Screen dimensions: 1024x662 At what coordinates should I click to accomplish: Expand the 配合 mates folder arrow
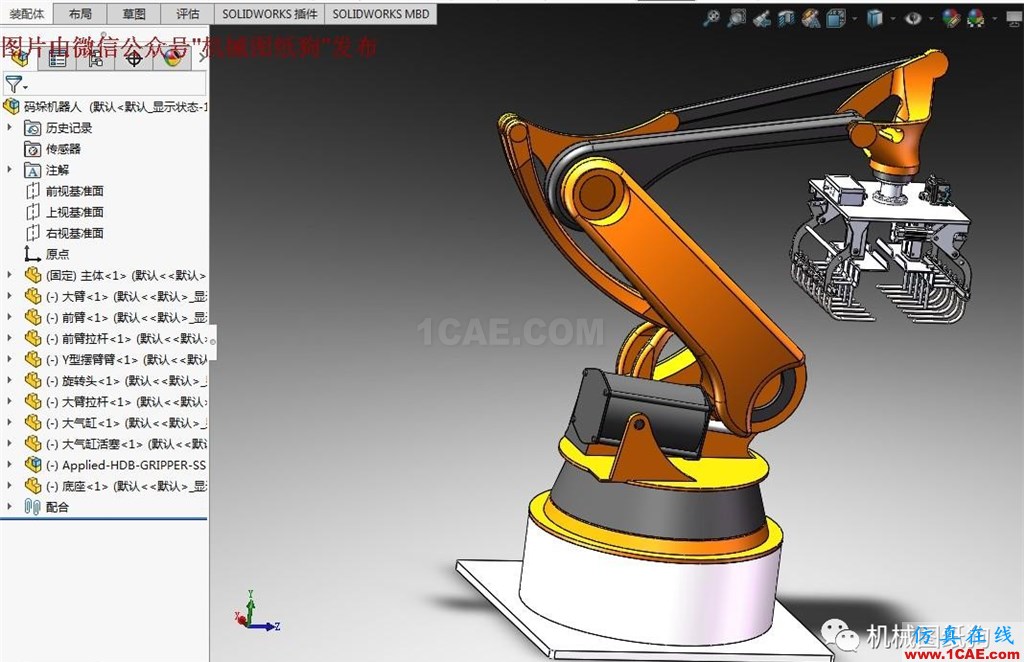point(9,507)
